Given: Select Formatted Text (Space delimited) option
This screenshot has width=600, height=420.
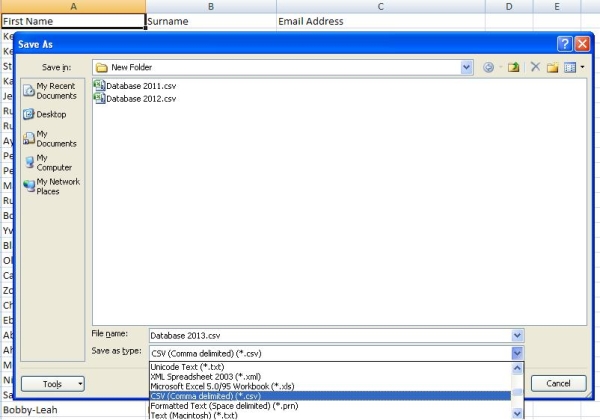Looking at the screenshot, I should pos(225,406).
